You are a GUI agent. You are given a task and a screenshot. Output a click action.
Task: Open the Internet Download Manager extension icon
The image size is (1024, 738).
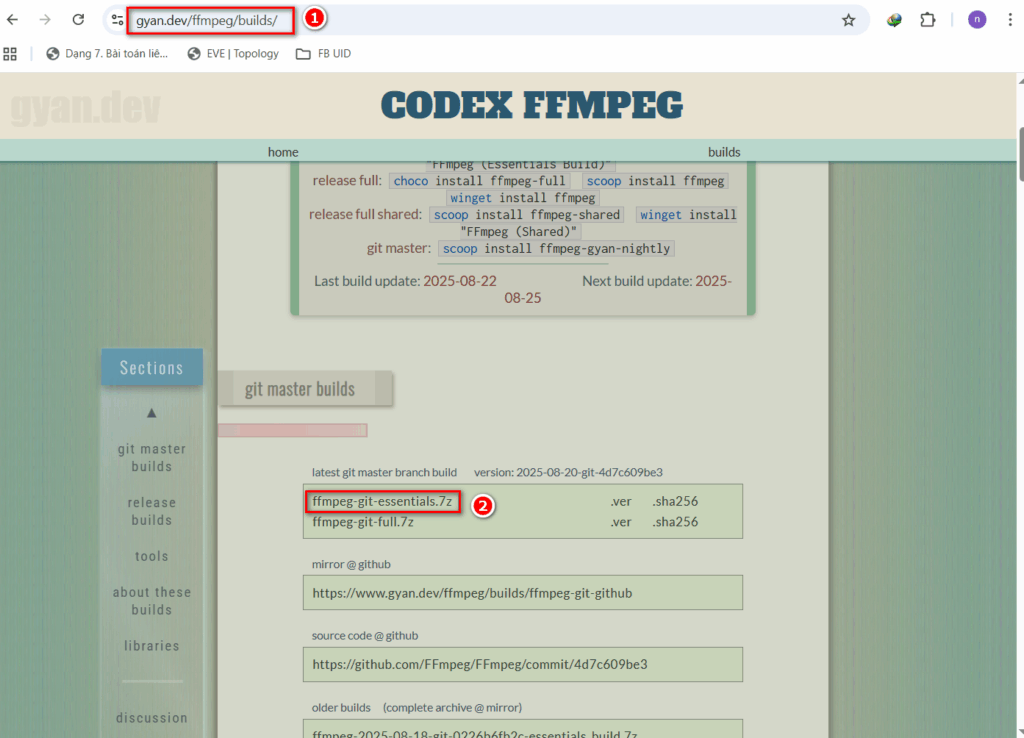(x=894, y=20)
